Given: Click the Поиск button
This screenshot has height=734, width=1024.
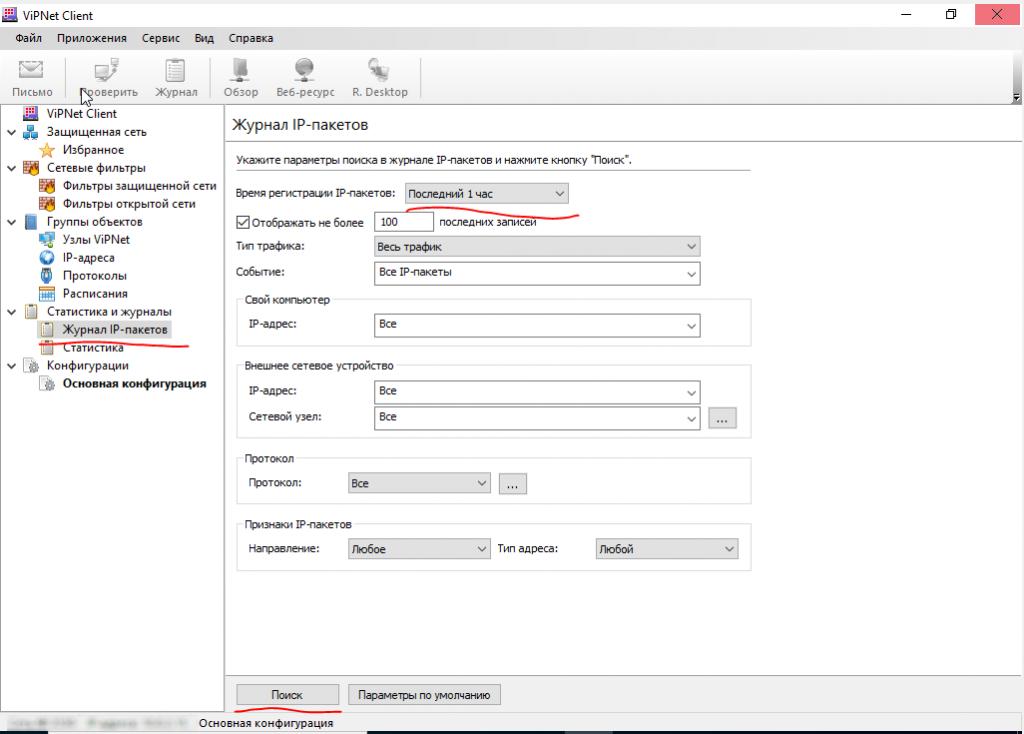Looking at the screenshot, I should pos(287,695).
